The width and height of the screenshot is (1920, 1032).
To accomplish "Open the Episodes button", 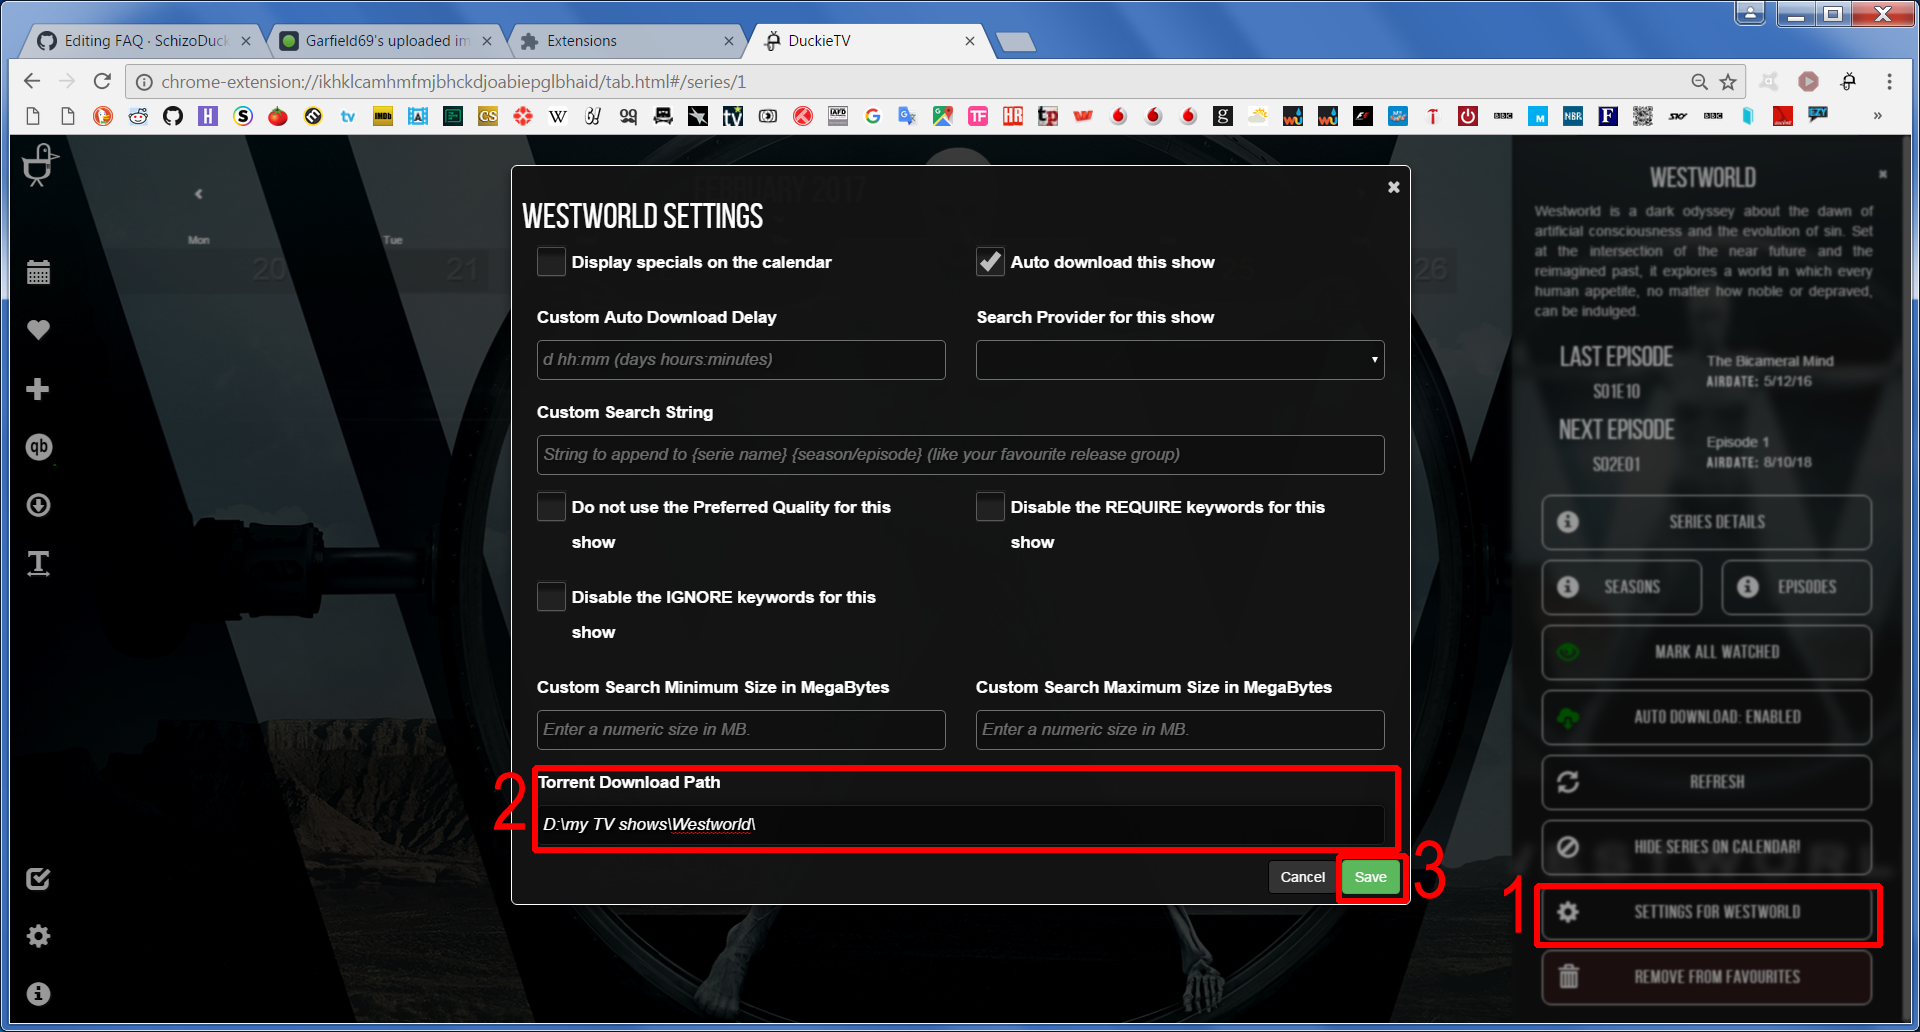I will (1796, 587).
